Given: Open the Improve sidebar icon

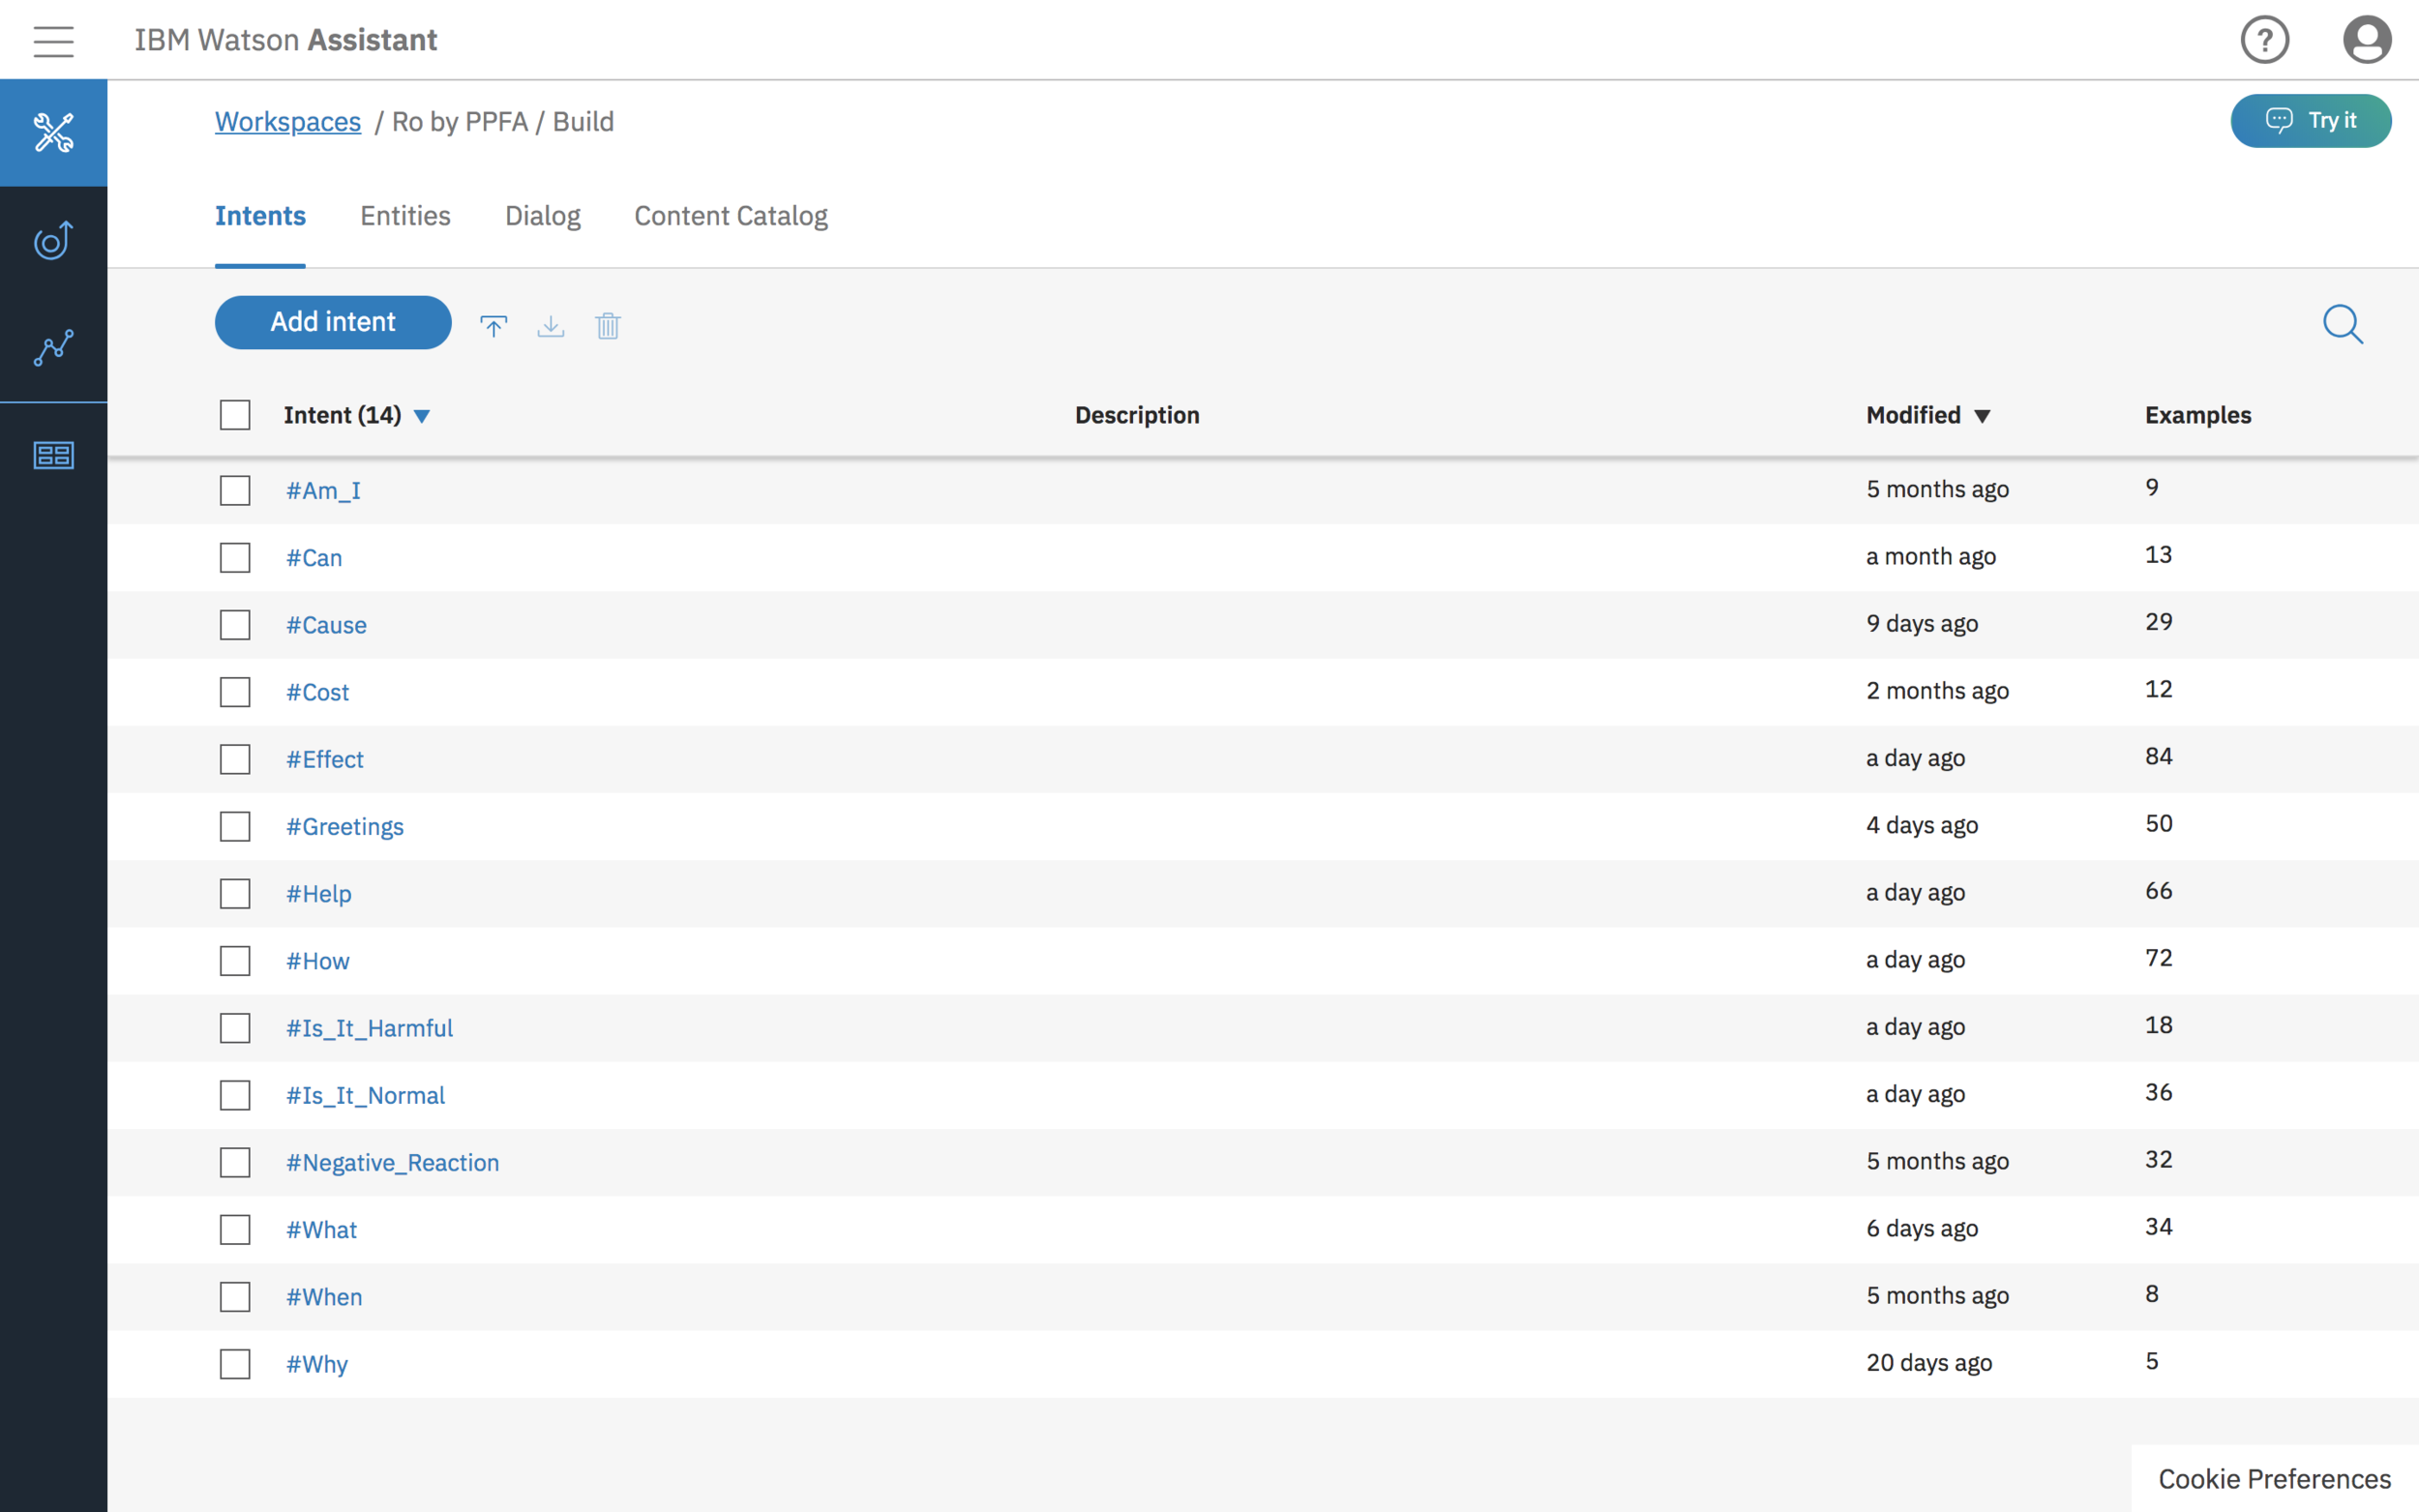Looking at the screenshot, I should point(53,240).
